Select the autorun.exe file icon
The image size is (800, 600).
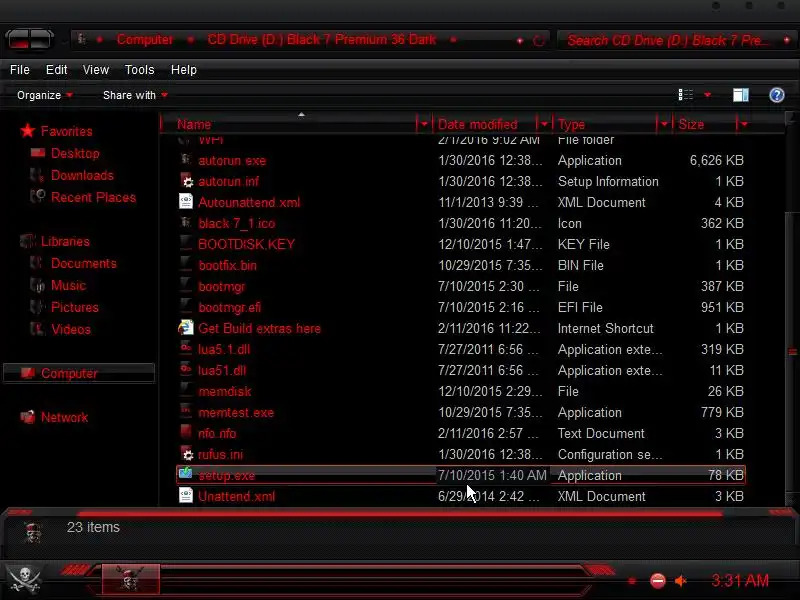186,160
